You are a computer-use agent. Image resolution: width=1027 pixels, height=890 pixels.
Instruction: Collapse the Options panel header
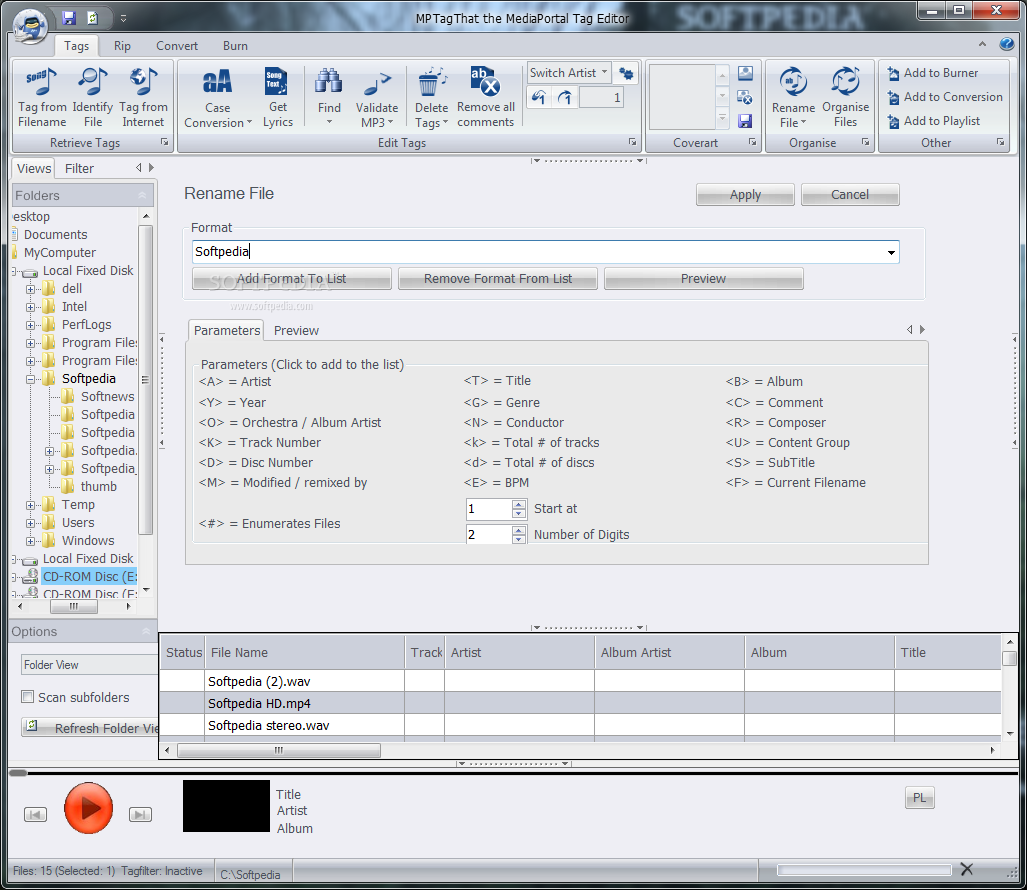coord(145,631)
